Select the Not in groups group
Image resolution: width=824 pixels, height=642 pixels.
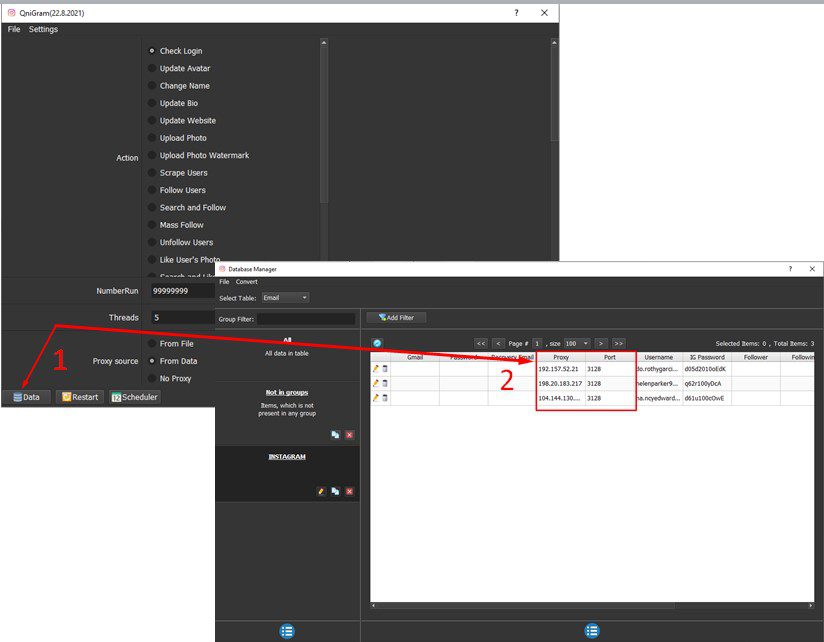click(x=287, y=413)
